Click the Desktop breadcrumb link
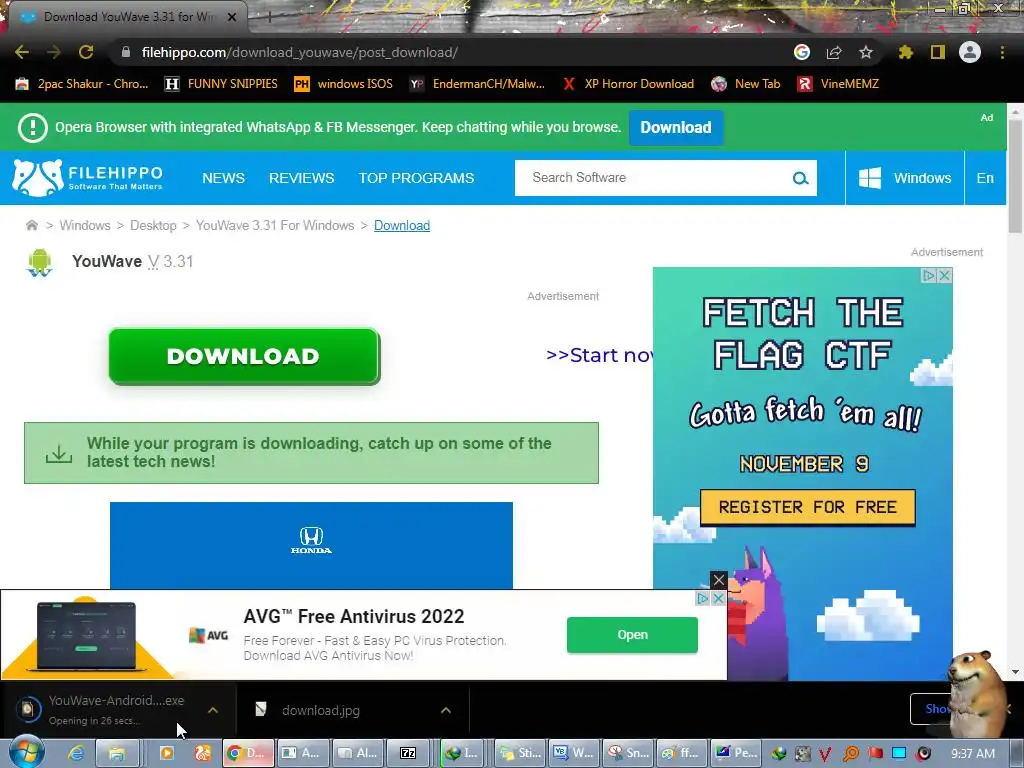Viewport: 1024px width, 768px height. (x=153, y=225)
